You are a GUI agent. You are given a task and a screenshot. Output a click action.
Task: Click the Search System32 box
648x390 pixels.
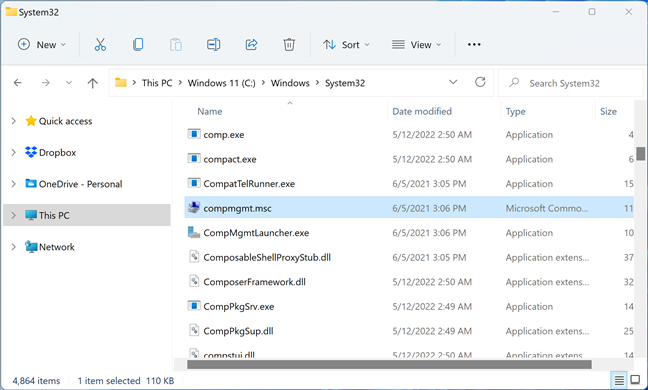(x=571, y=83)
